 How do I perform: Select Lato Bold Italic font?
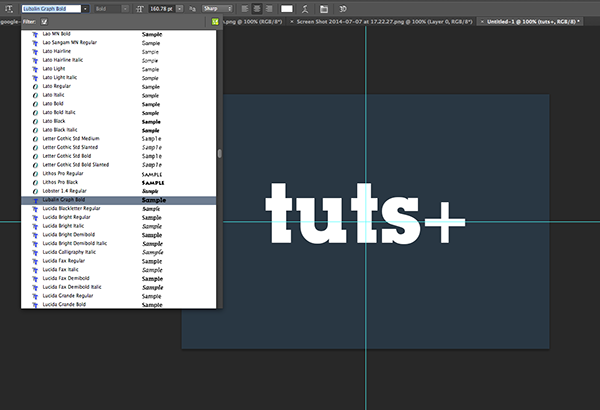pyautogui.click(x=119, y=113)
